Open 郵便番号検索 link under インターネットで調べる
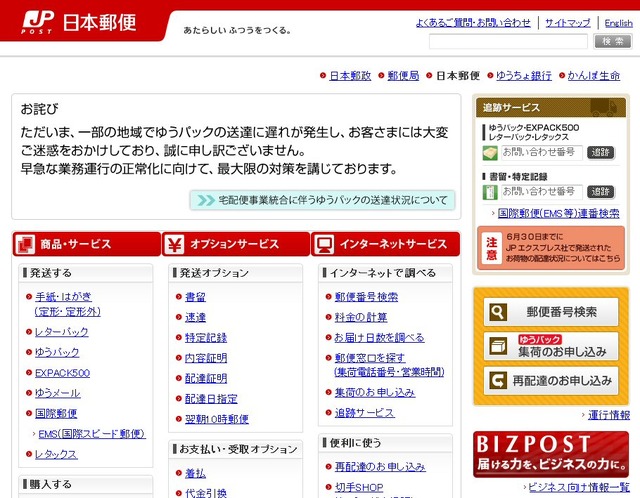This screenshot has width=640, height=498. [366, 297]
